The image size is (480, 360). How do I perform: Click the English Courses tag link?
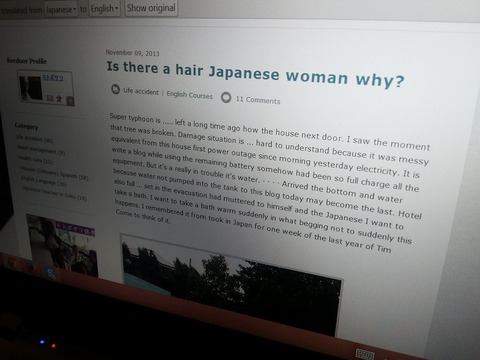click(x=189, y=95)
